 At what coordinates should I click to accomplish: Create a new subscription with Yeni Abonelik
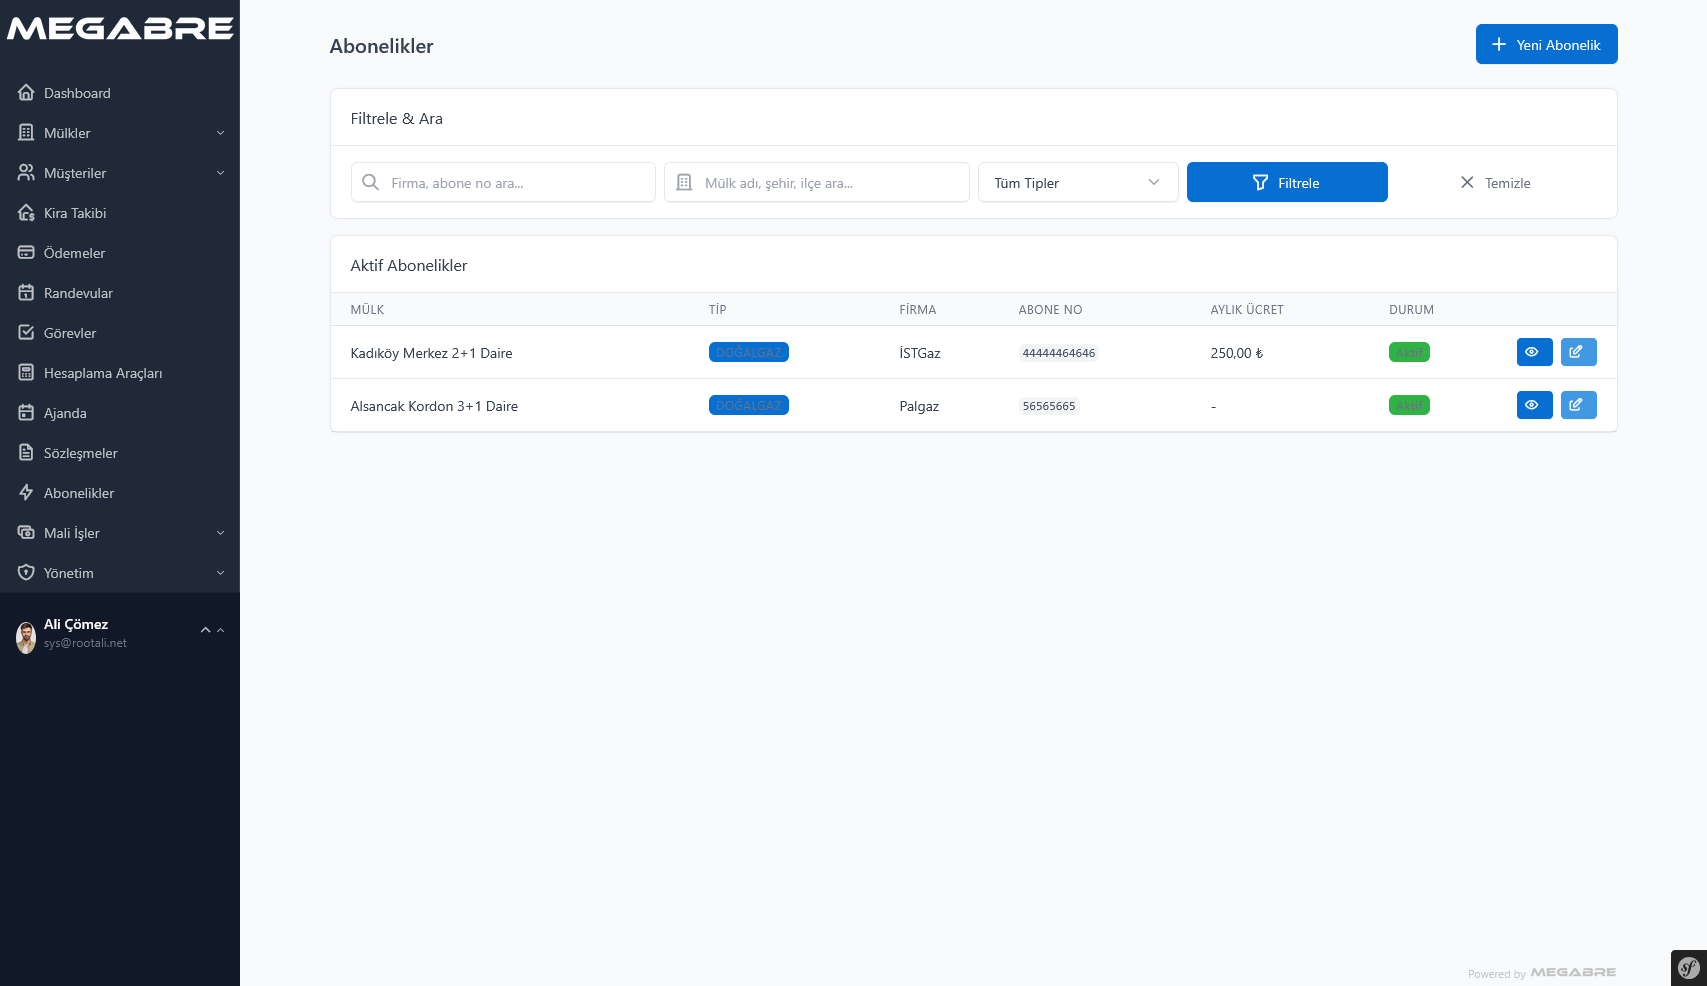coord(1546,45)
